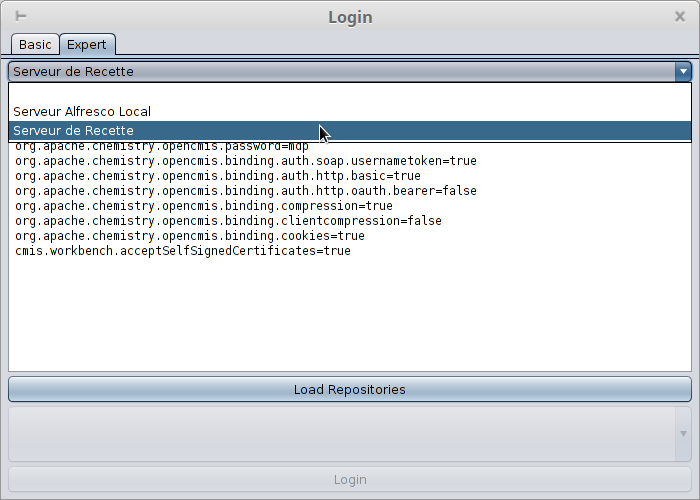Click the binding.compression=true line
This screenshot has height=500, width=700.
[204, 206]
